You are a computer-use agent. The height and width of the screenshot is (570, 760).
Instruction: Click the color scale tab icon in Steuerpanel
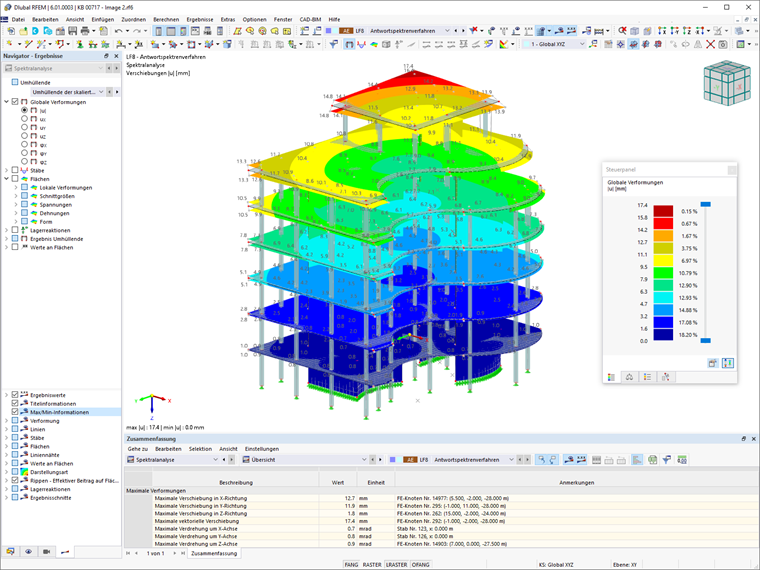coord(611,377)
